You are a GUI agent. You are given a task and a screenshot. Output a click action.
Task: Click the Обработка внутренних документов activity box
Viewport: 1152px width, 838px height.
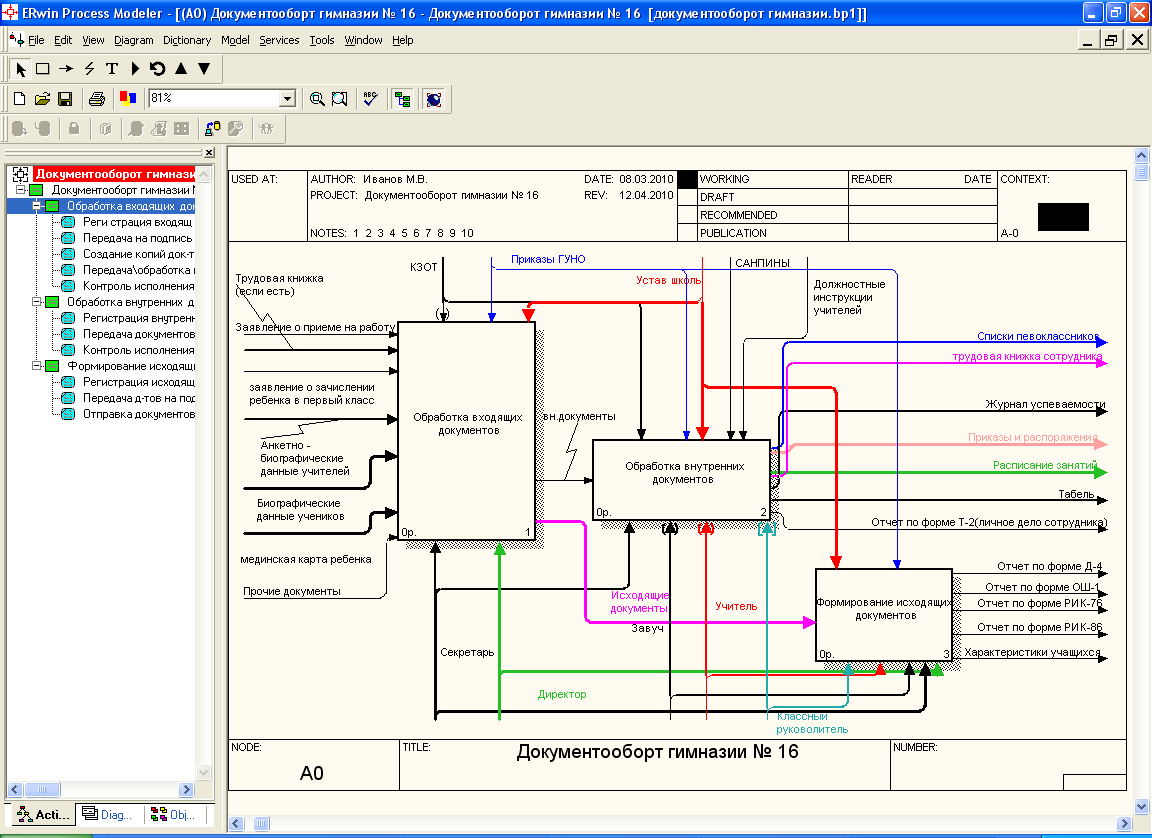tap(681, 473)
